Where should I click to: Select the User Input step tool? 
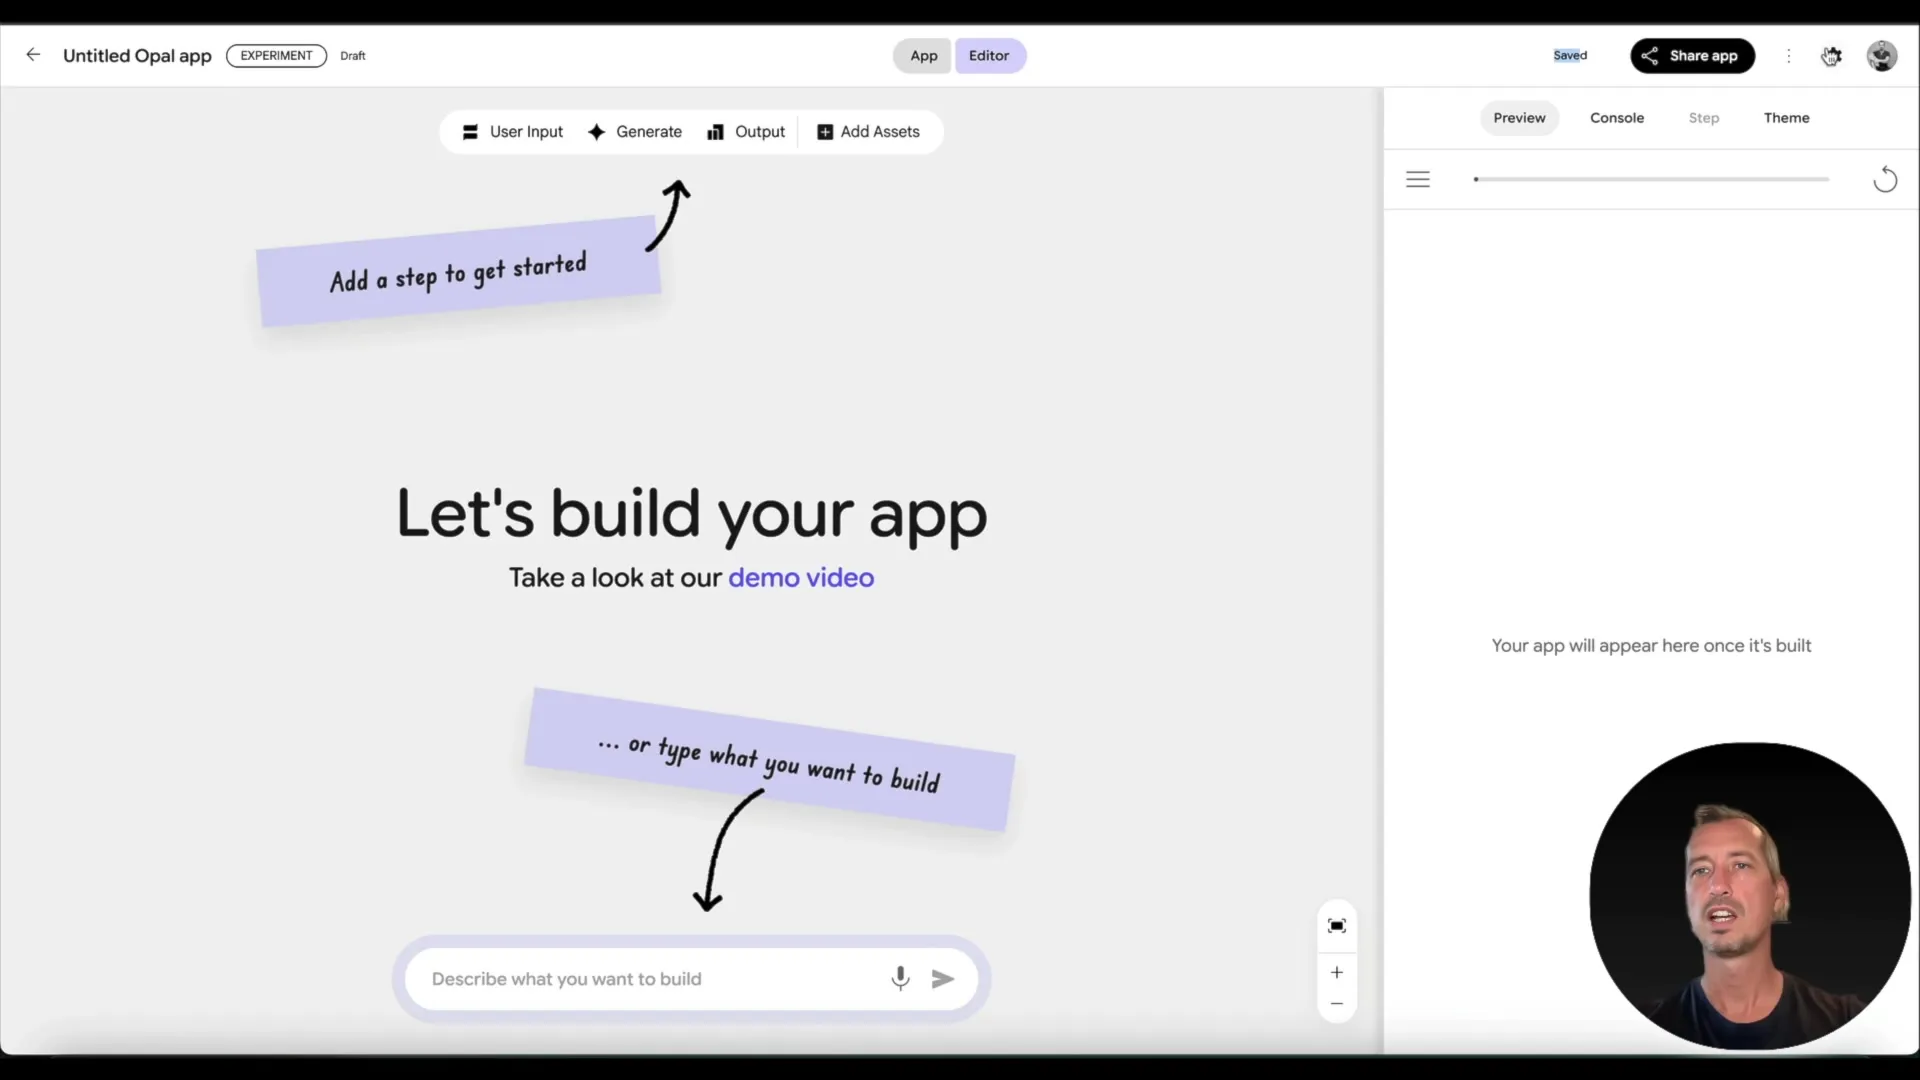(512, 131)
